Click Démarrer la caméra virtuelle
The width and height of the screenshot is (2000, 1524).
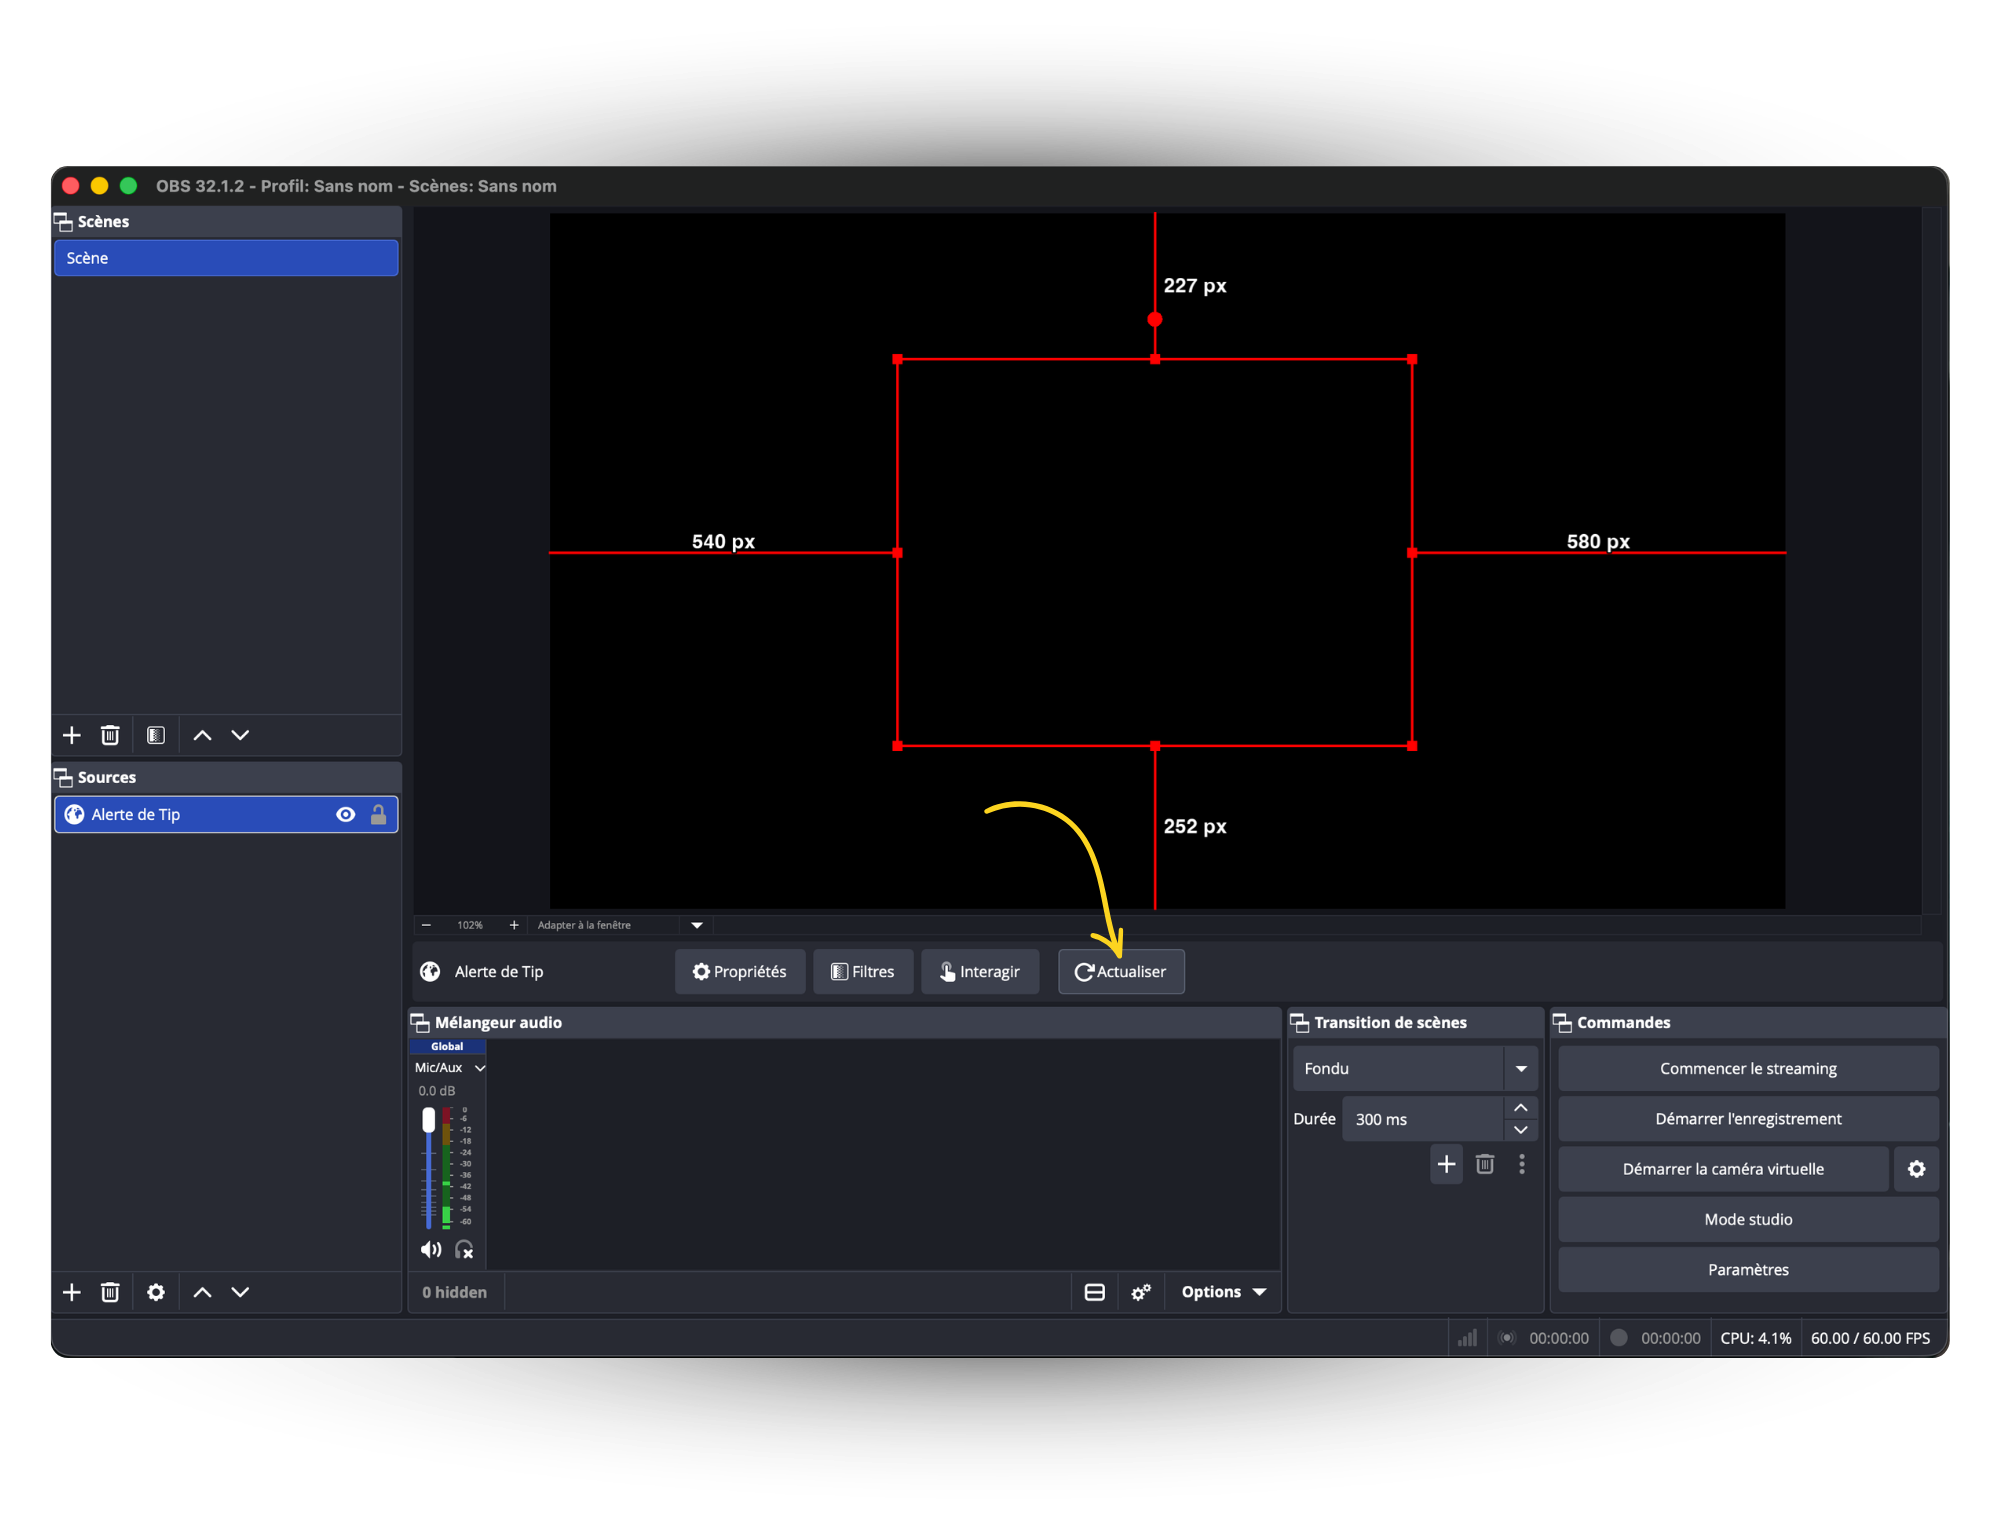point(1723,1169)
